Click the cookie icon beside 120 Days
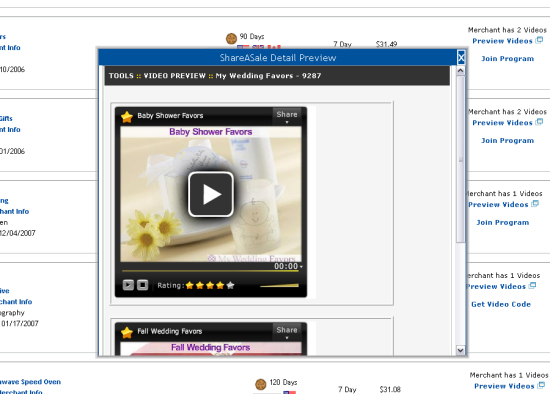 click(x=261, y=384)
